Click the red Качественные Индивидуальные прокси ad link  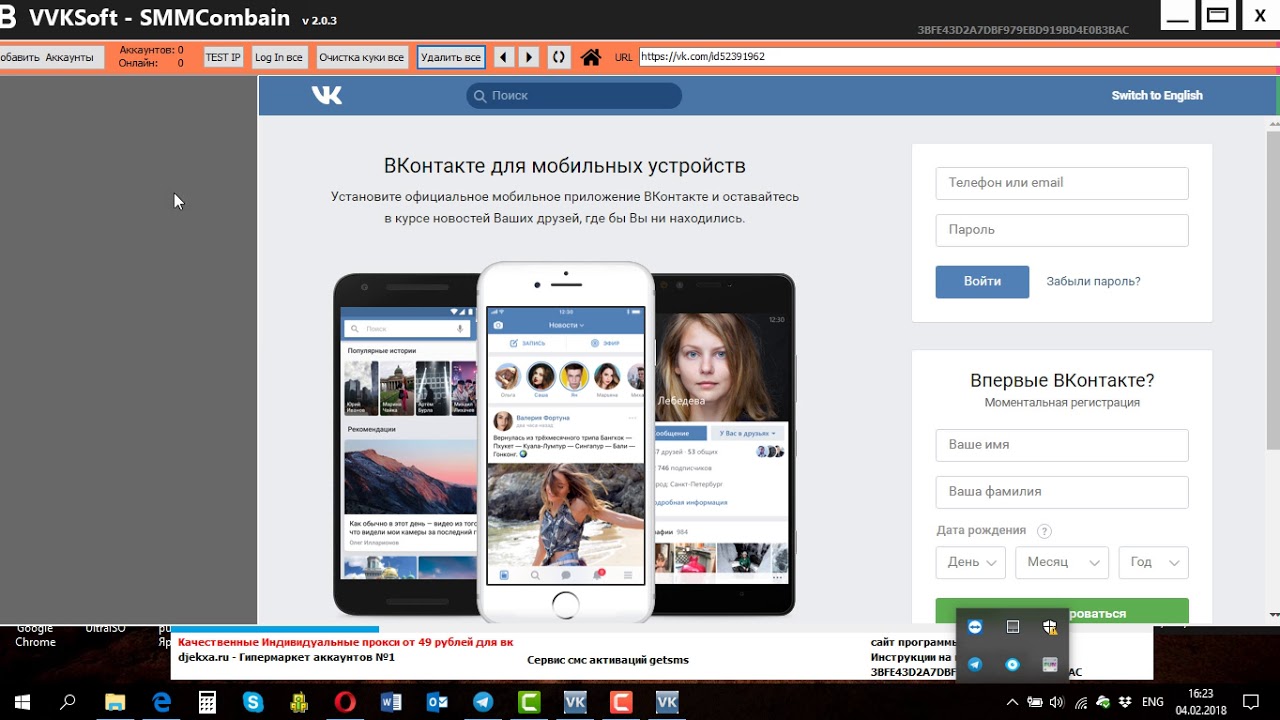coord(345,642)
